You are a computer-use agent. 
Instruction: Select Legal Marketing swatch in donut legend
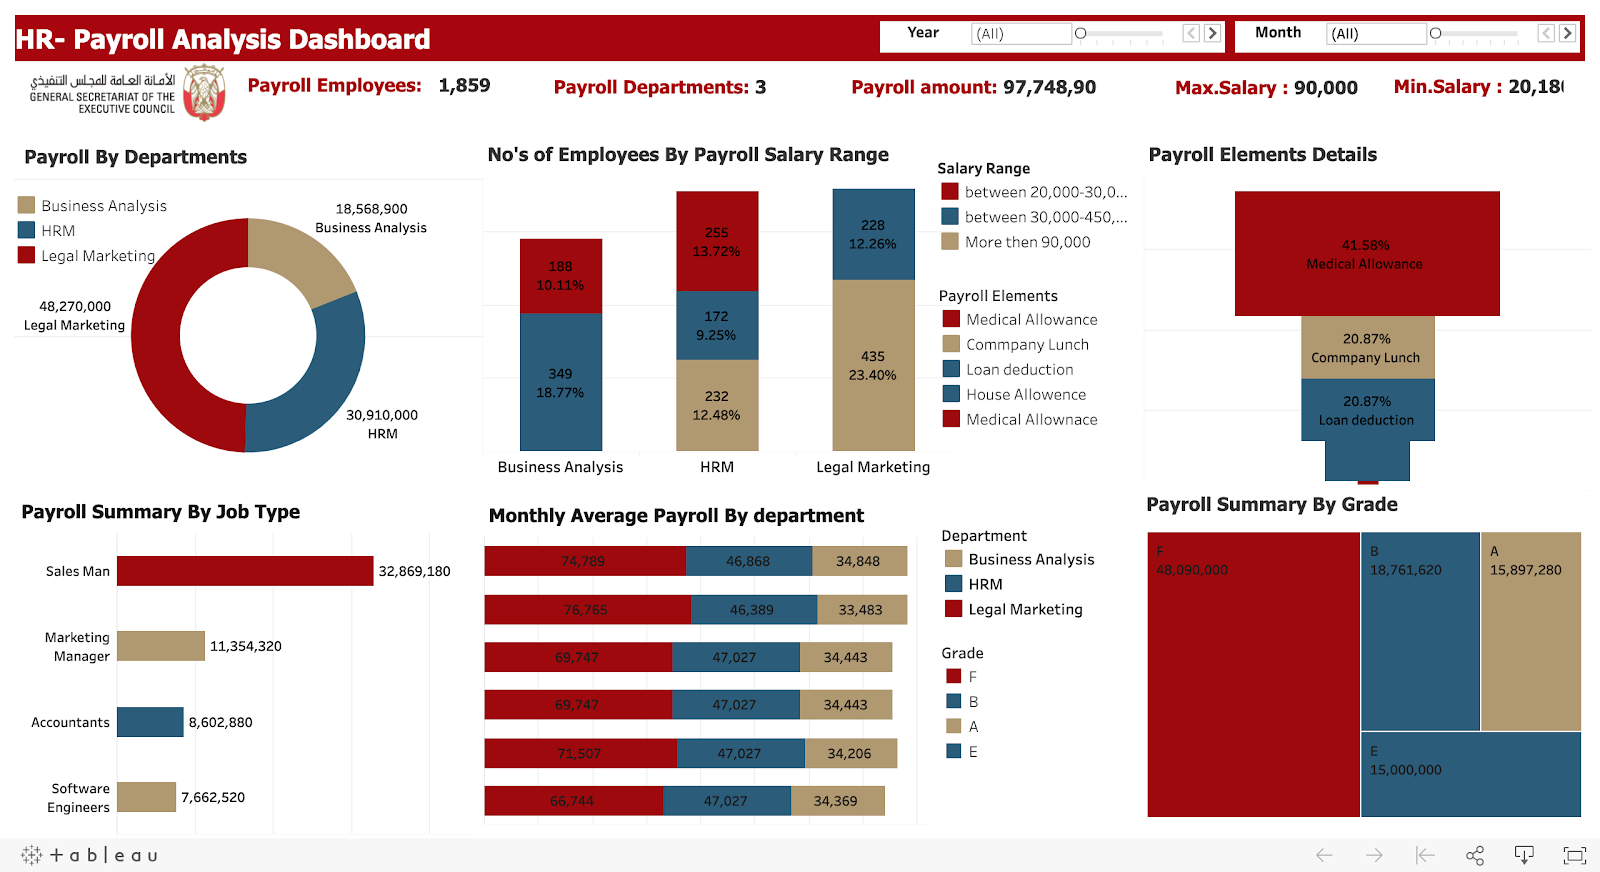(27, 255)
